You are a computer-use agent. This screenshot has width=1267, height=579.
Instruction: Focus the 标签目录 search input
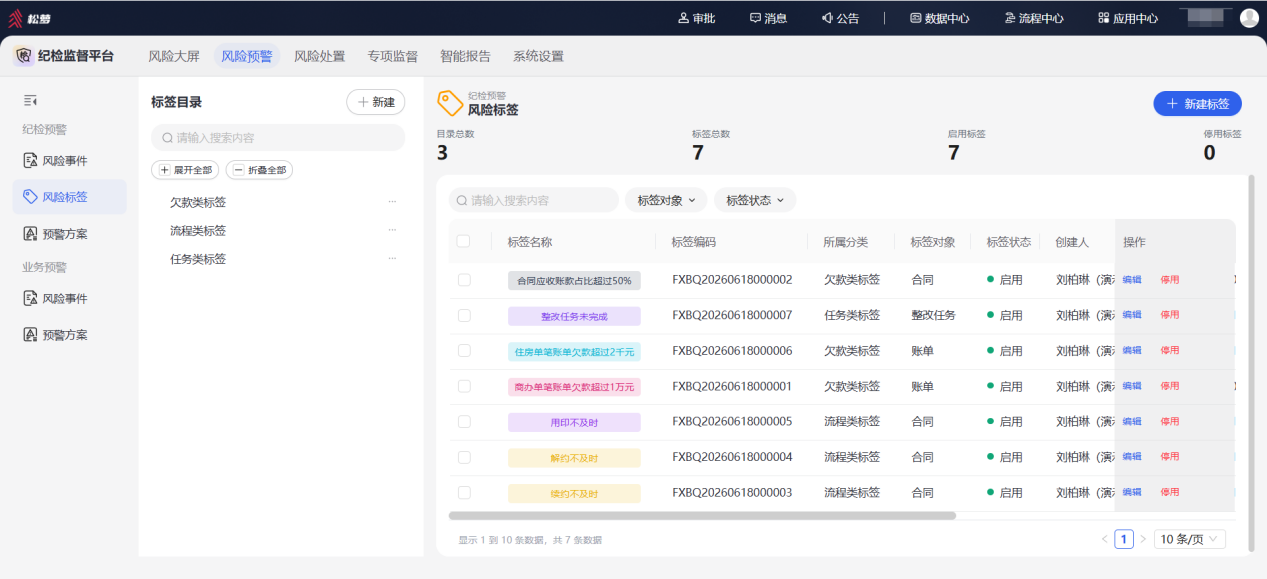tap(278, 138)
